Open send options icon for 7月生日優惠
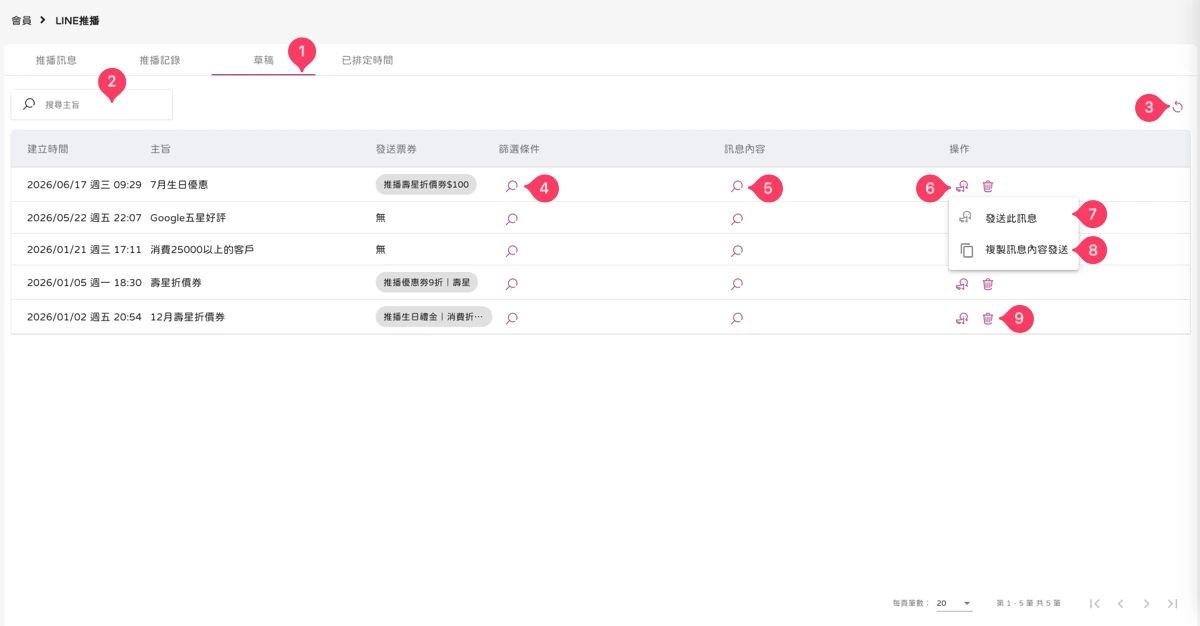 (962, 186)
